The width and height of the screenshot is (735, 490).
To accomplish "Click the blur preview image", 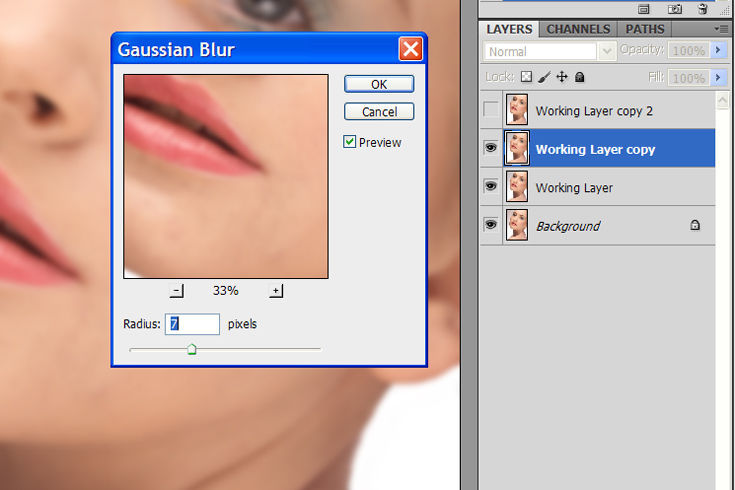I will [226, 176].
